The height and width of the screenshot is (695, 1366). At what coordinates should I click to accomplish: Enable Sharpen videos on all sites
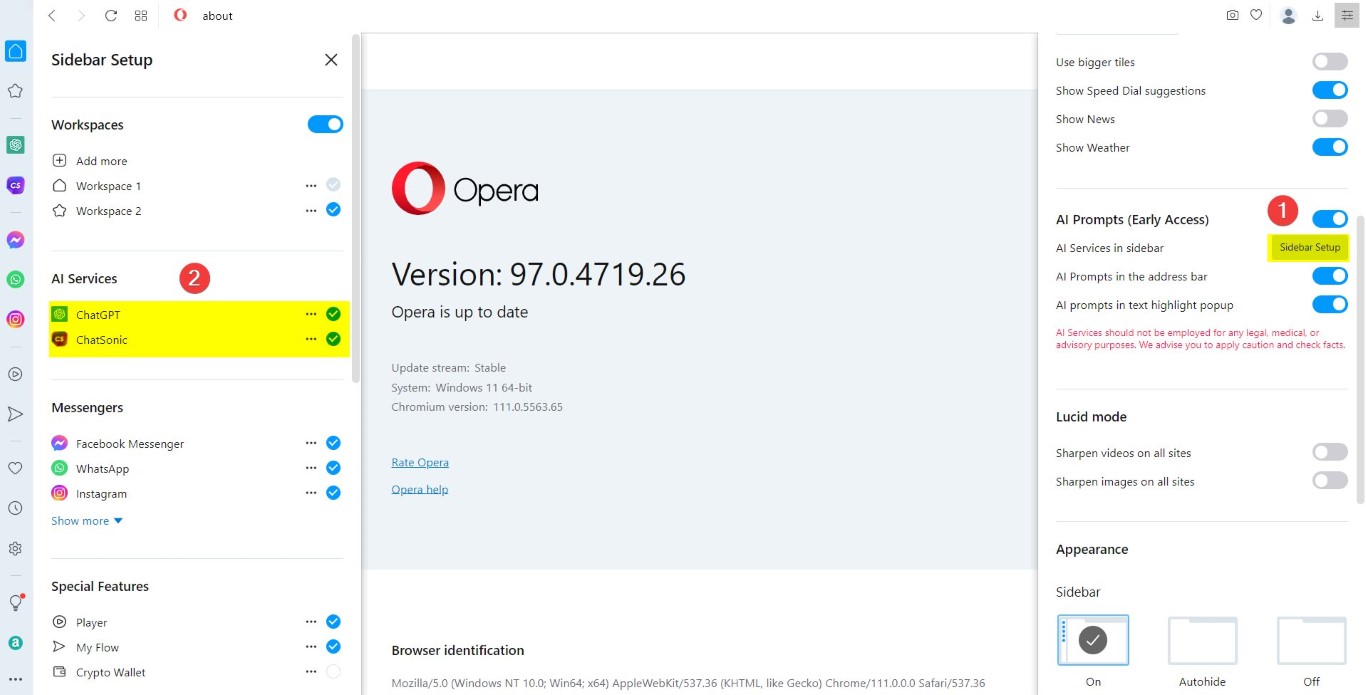[x=1330, y=452]
